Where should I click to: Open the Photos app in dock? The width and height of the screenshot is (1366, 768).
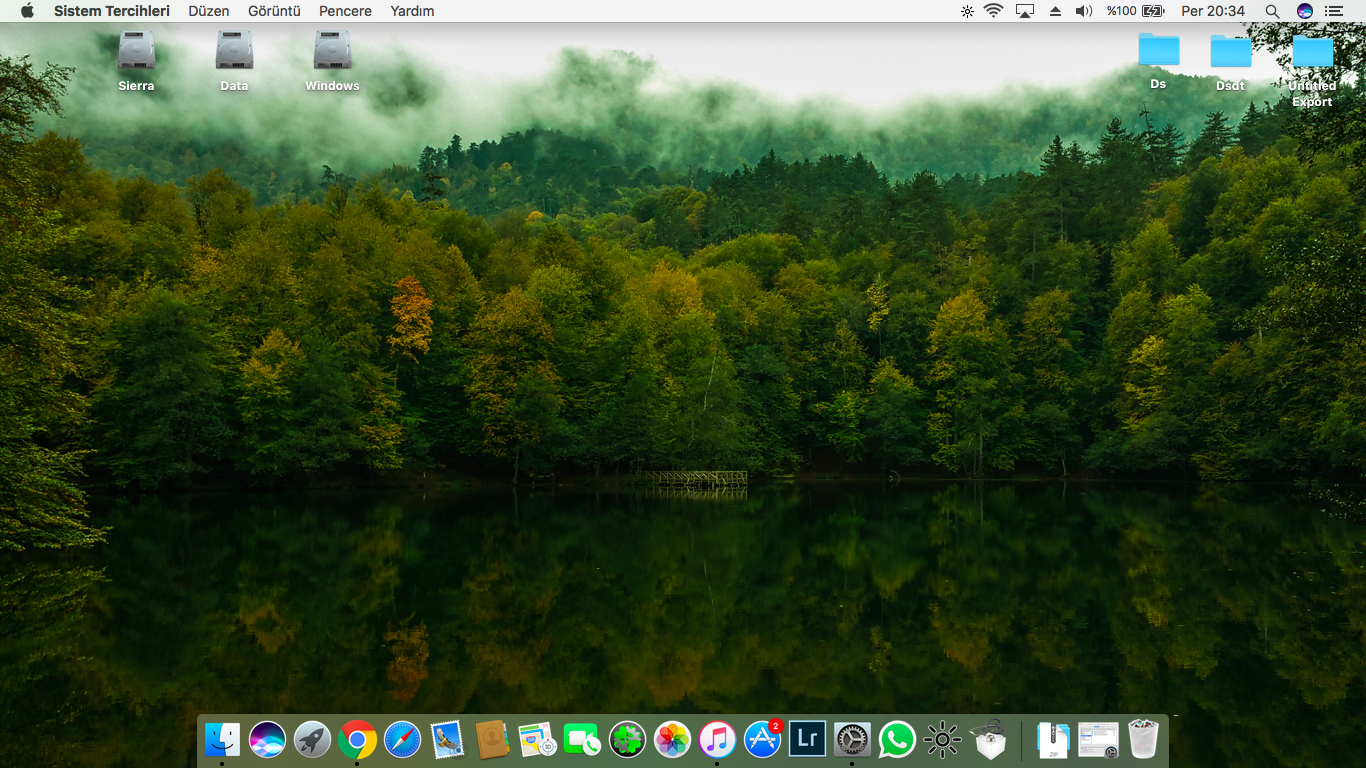[672, 740]
